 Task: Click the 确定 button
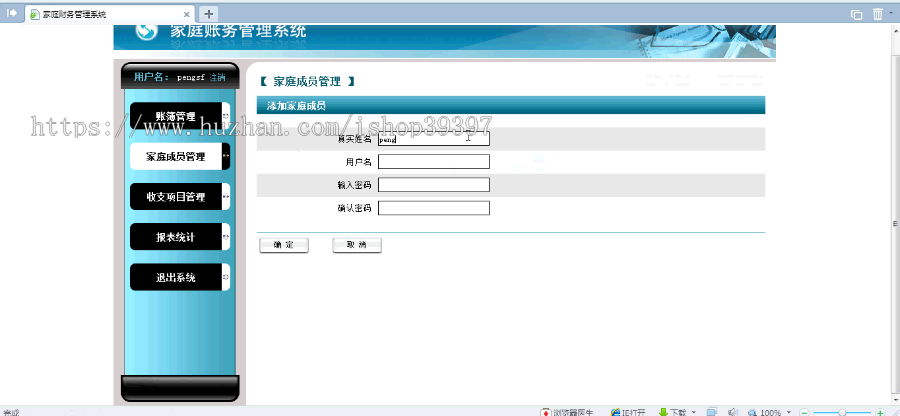(284, 245)
